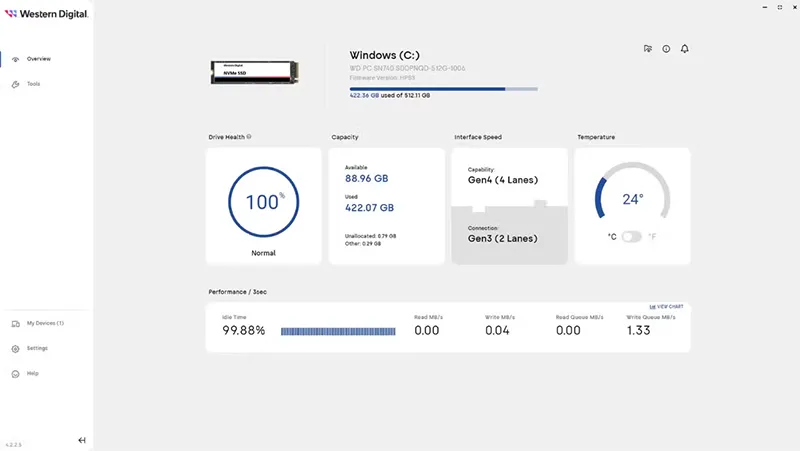
Task: Click the VIEW CHART link
Action: click(669, 306)
